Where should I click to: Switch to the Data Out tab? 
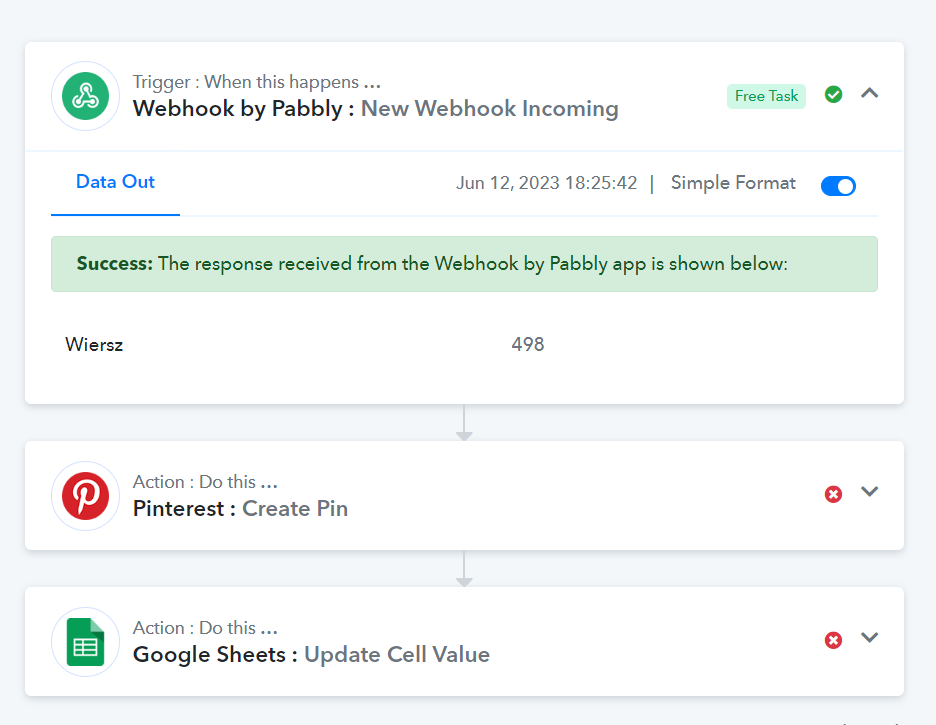tap(115, 182)
